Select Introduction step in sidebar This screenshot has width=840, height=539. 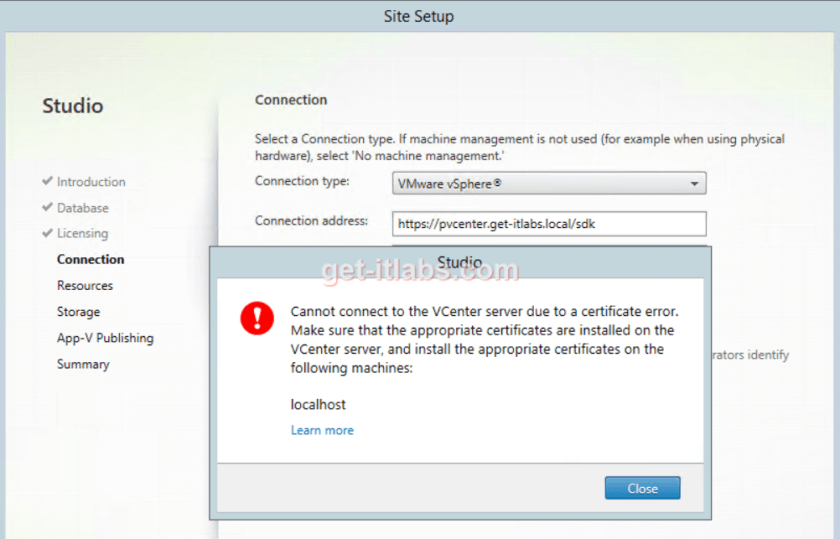(x=91, y=182)
